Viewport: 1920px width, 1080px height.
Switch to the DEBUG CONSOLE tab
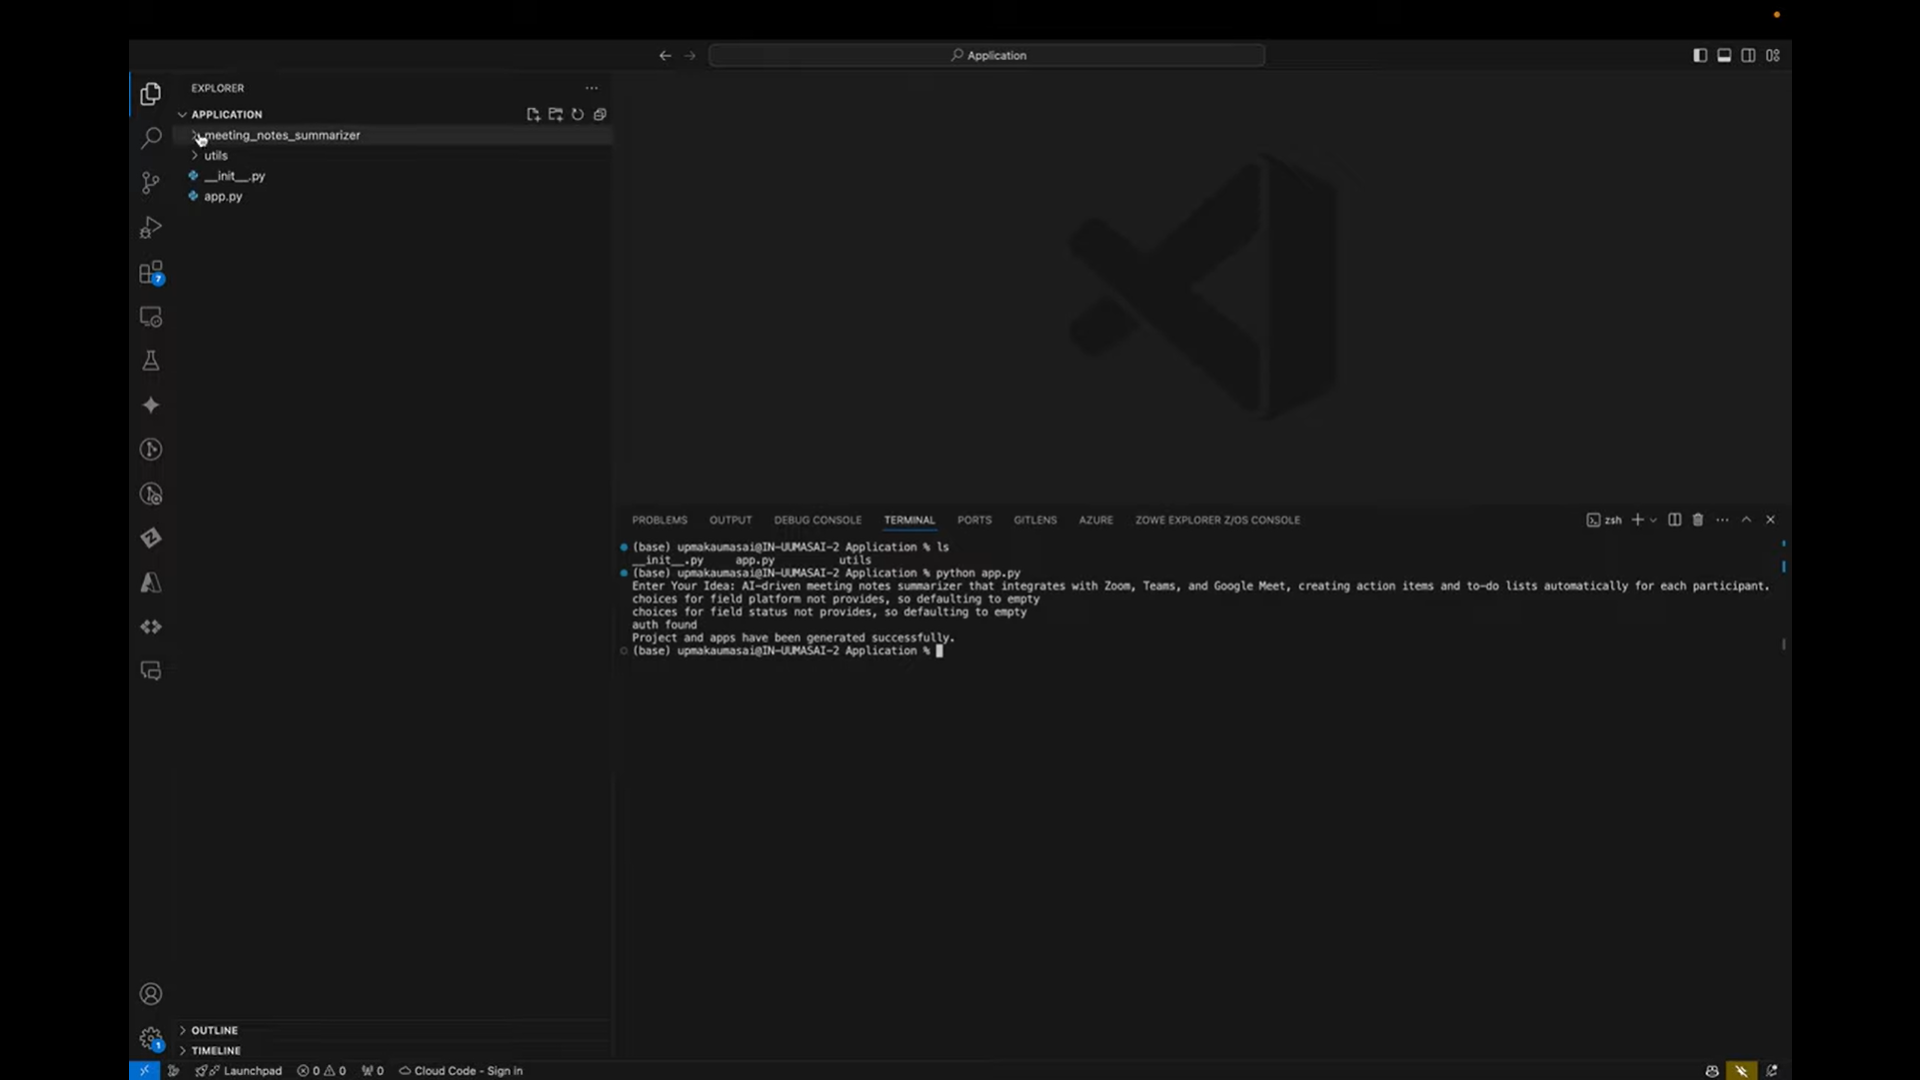(x=817, y=520)
